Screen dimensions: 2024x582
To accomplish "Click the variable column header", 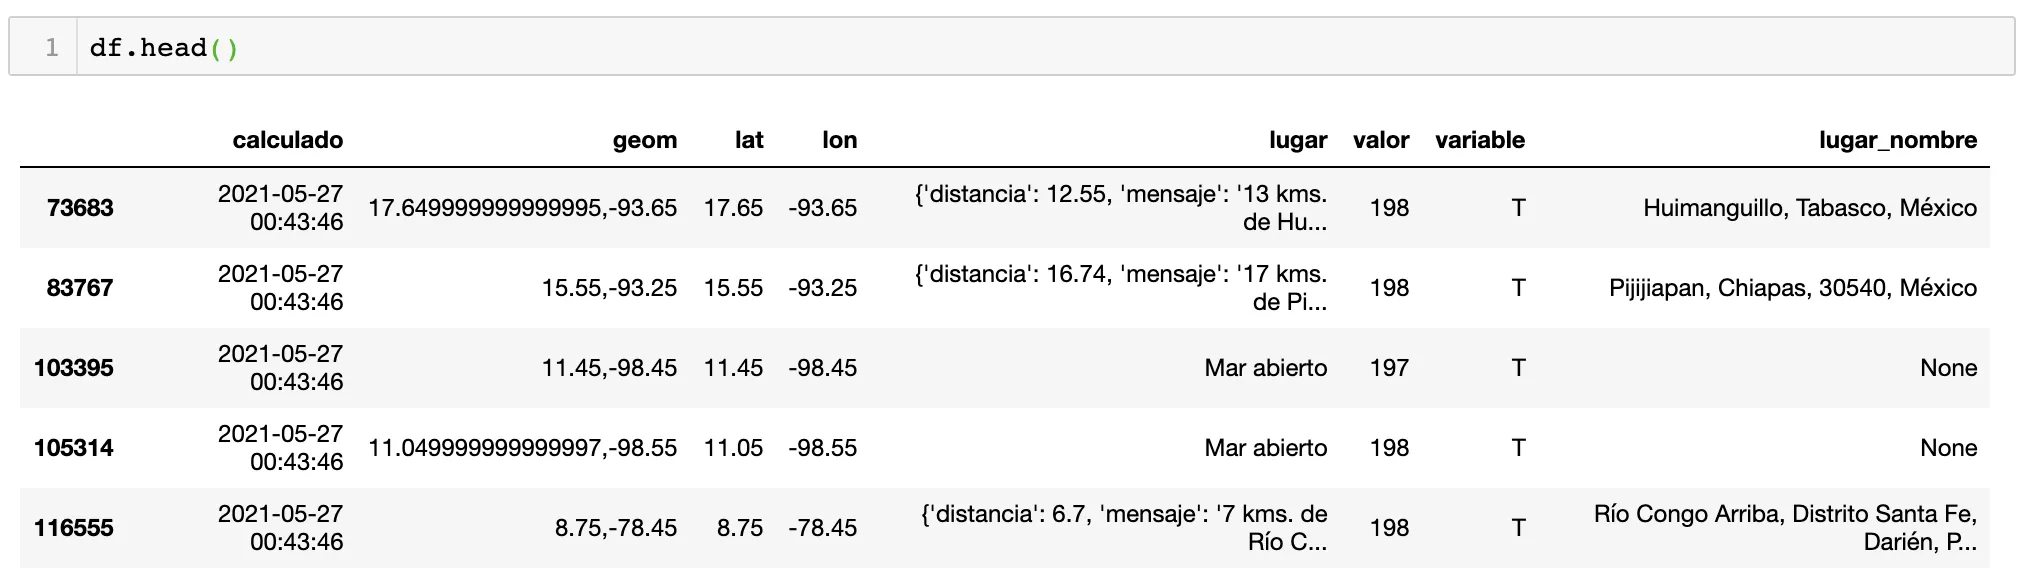I will (1479, 140).
